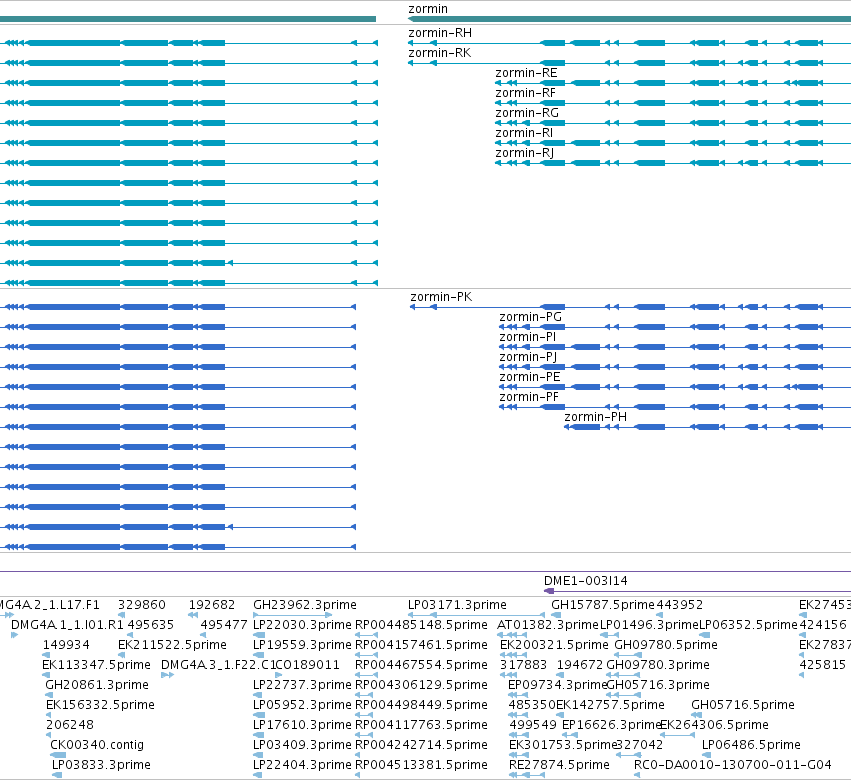Viewport: 851px width, 780px height.
Task: Open the EK156332.5prime EST label
Action: click(x=100, y=706)
